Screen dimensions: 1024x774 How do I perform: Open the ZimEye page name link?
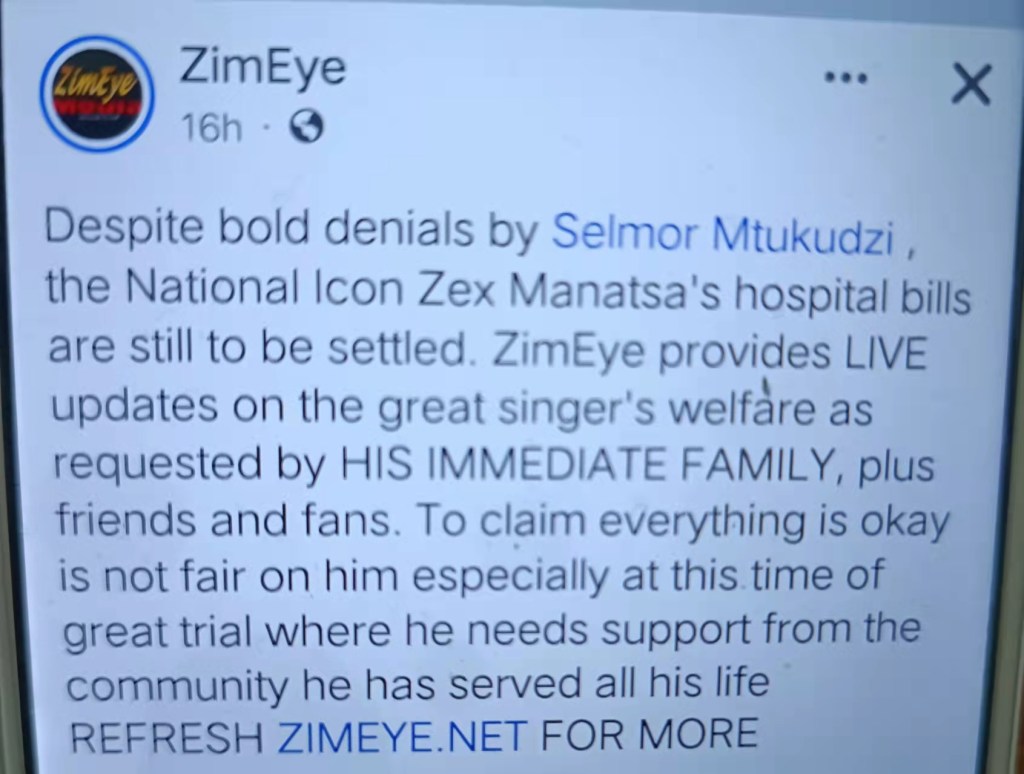pos(262,67)
